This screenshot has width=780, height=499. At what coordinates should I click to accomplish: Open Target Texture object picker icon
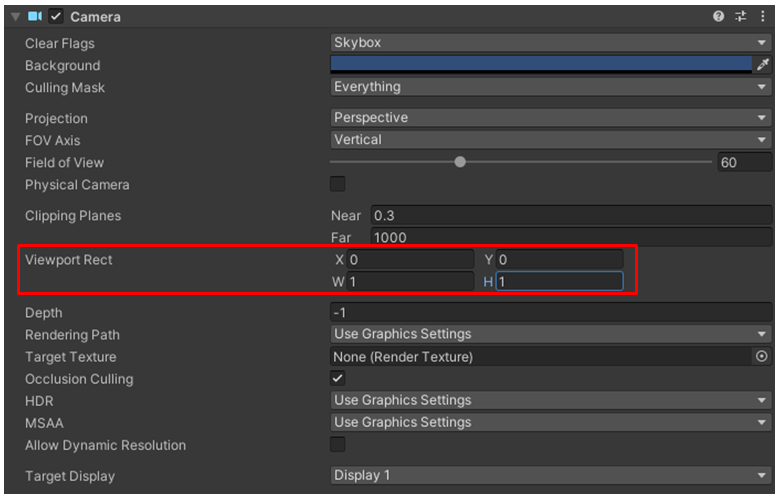pyautogui.click(x=762, y=356)
